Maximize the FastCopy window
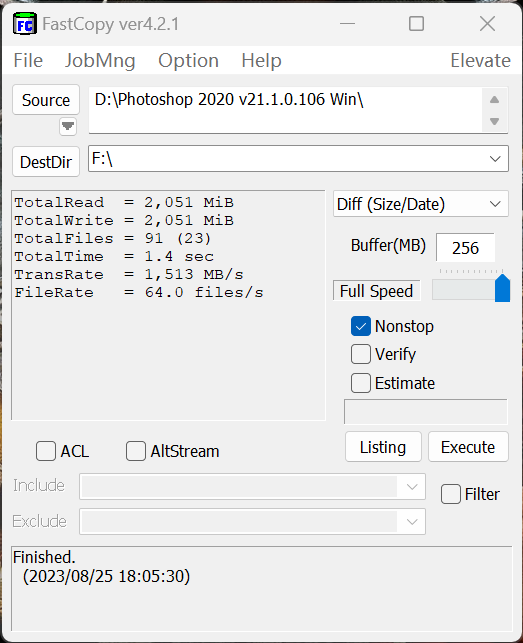The width and height of the screenshot is (523, 643). tap(416, 24)
